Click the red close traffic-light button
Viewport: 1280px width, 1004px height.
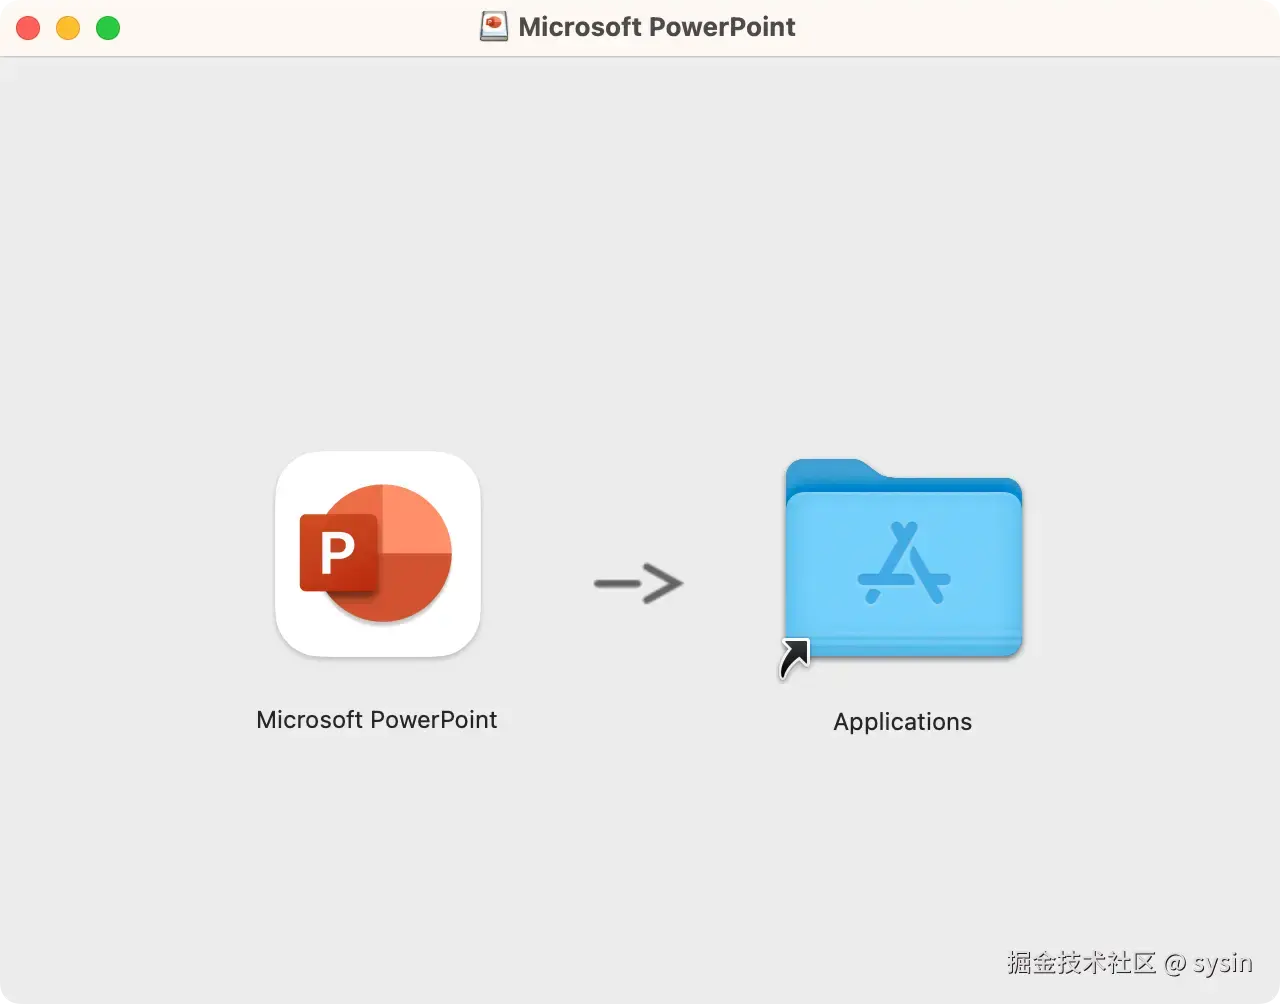click(x=27, y=28)
